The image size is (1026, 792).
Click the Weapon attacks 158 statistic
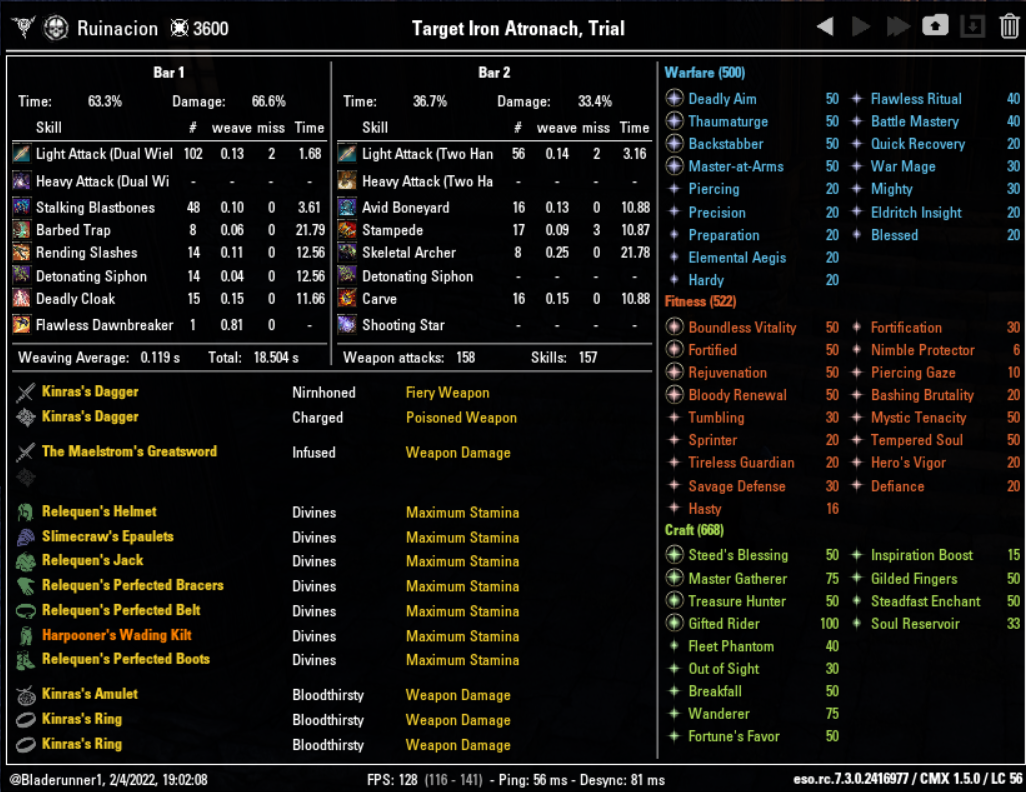tap(409, 357)
